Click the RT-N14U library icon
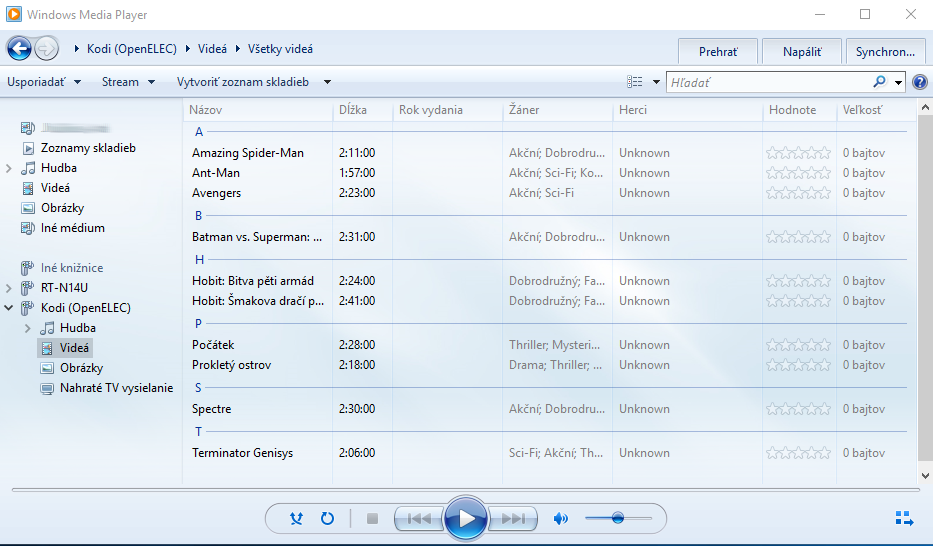Viewport: 933px width, 546px height. tap(27, 288)
